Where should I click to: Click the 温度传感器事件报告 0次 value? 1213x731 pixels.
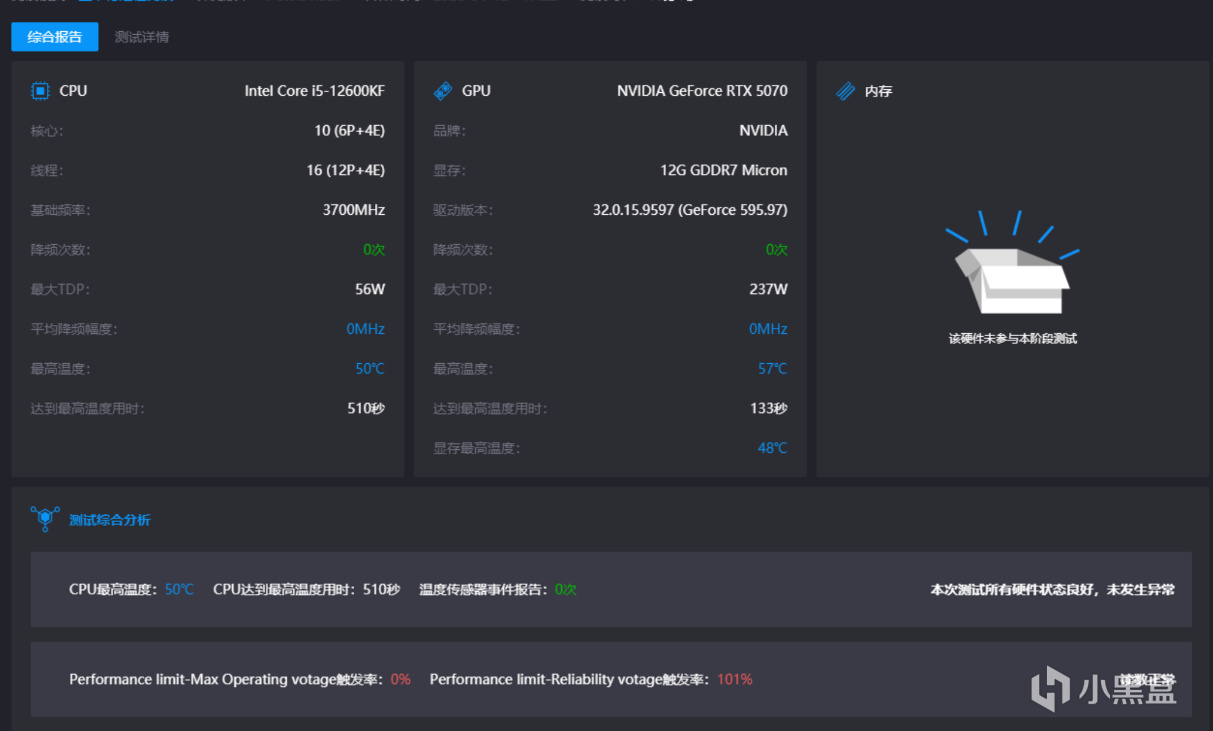[566, 590]
